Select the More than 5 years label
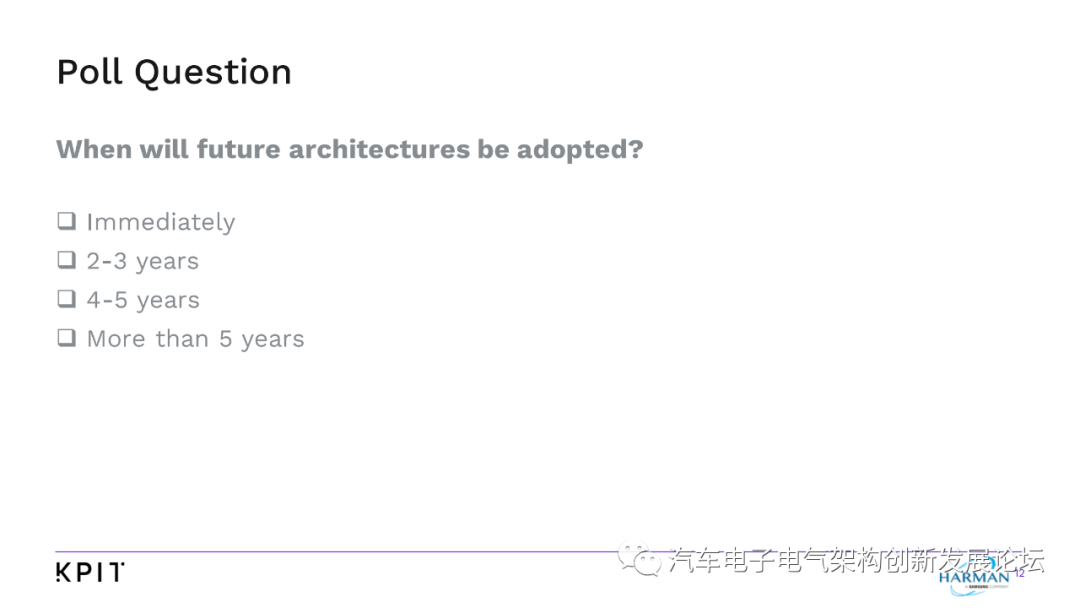This screenshot has width=1080, height=608. tap(196, 339)
